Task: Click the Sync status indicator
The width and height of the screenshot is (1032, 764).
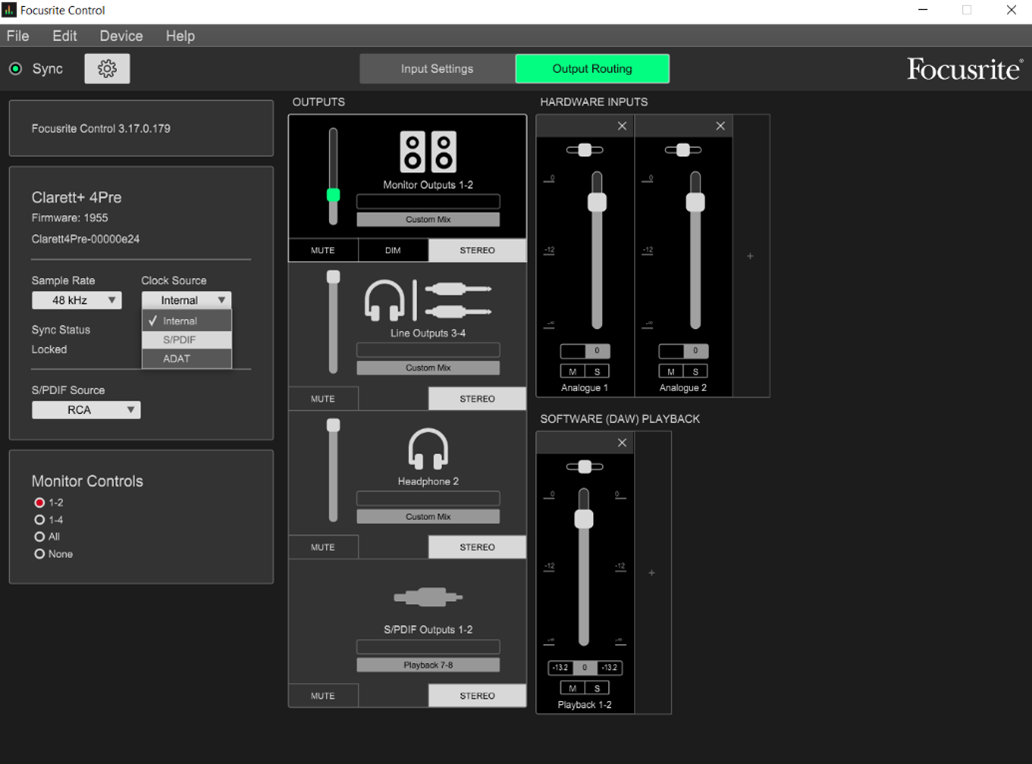Action: pyautogui.click(x=16, y=68)
